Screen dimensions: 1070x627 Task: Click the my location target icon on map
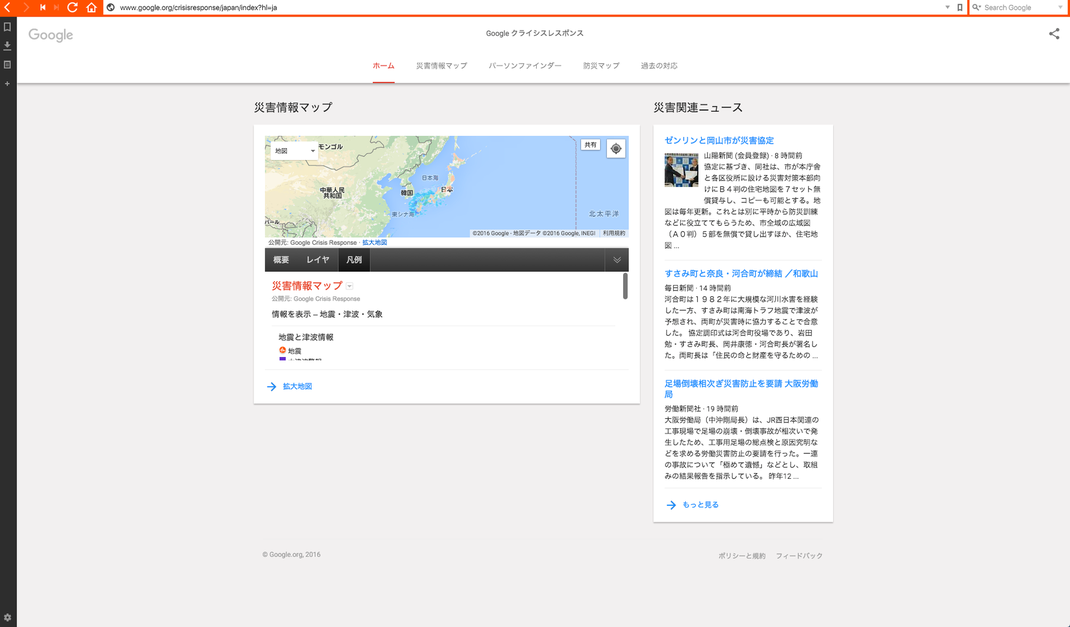[616, 149]
